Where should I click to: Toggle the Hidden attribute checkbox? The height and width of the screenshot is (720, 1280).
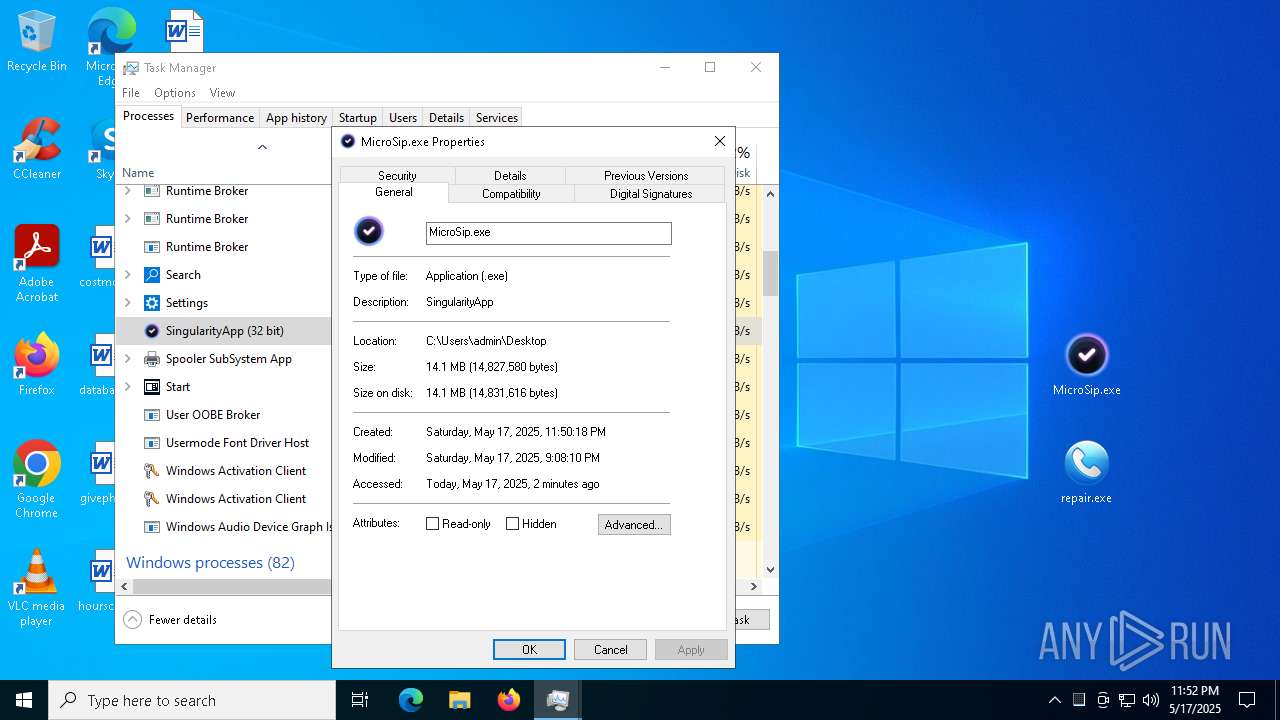pos(513,524)
